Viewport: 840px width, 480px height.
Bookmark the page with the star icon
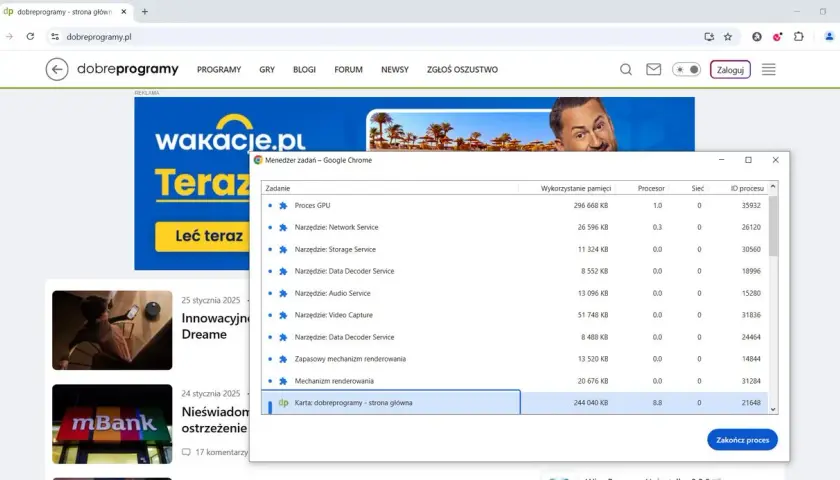click(x=728, y=36)
